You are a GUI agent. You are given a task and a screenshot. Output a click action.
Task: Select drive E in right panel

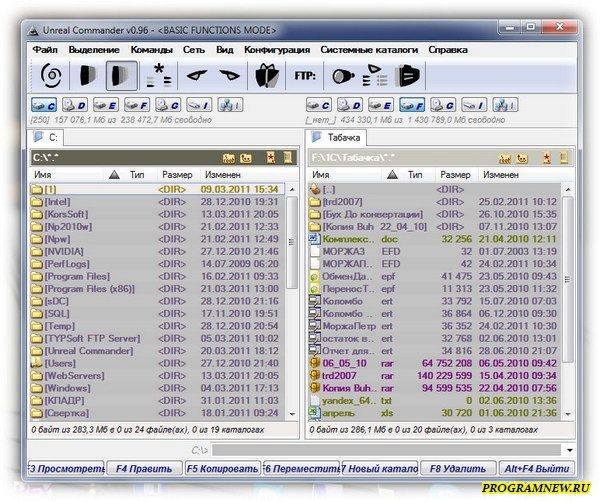(x=381, y=105)
